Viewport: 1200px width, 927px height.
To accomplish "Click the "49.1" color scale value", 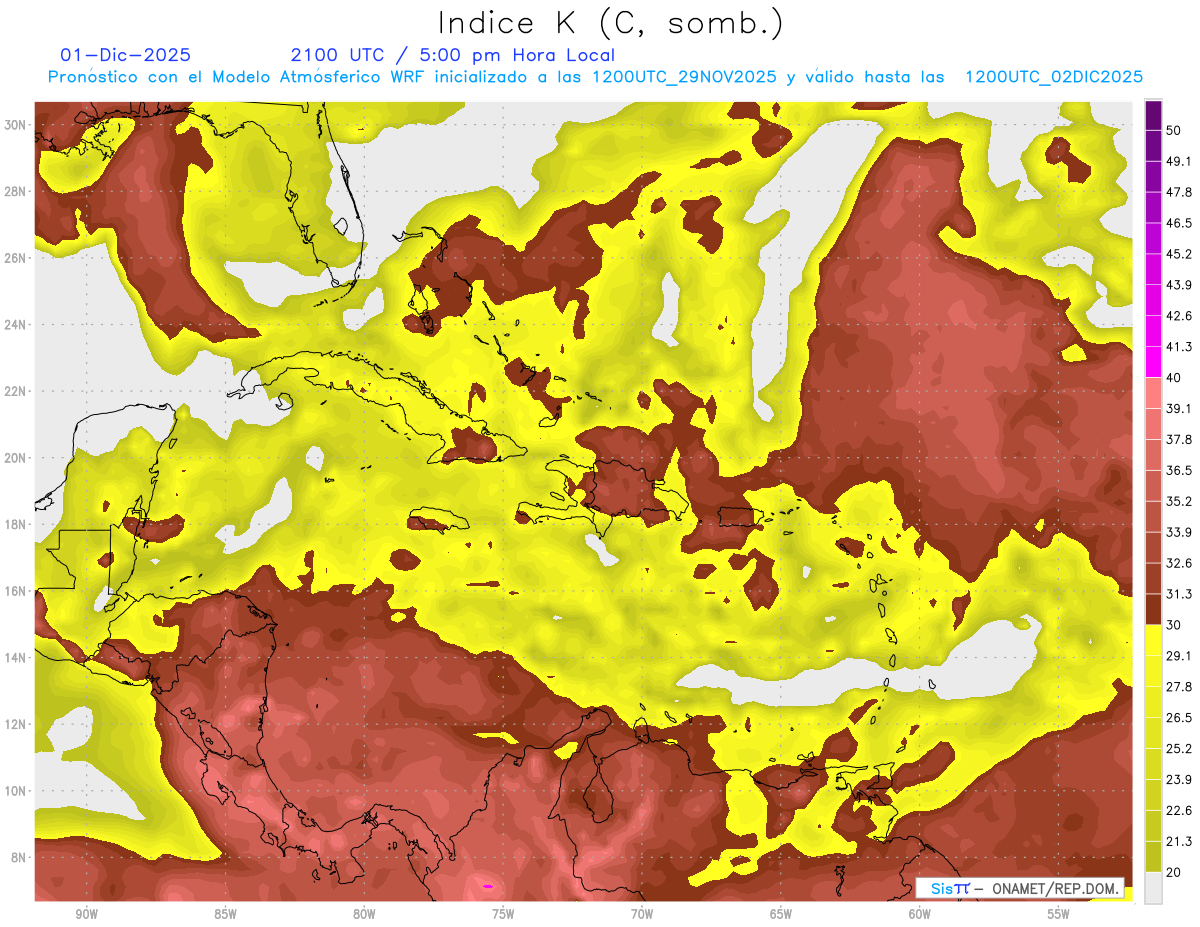I will point(1179,161).
